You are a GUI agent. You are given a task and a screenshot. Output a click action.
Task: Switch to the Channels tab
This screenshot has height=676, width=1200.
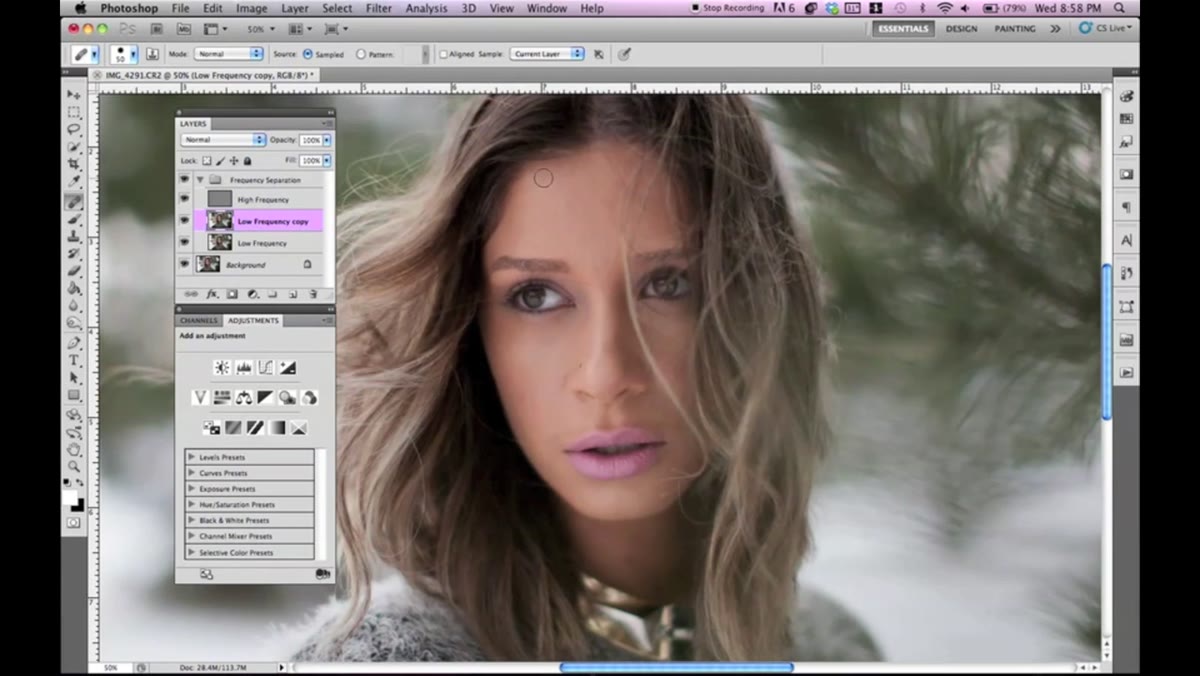199,320
